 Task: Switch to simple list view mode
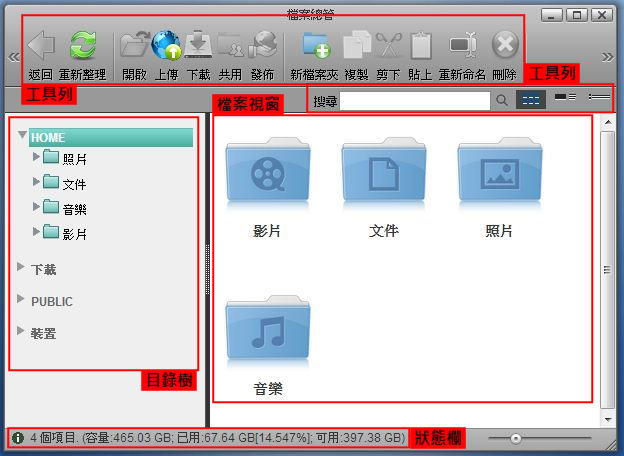tap(599, 99)
